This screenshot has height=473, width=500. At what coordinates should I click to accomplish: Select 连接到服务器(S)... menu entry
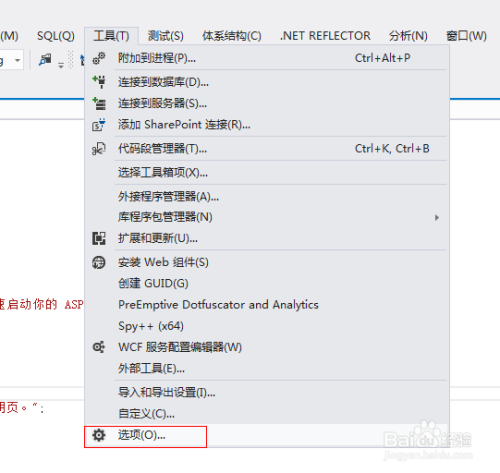pyautogui.click(x=267, y=103)
